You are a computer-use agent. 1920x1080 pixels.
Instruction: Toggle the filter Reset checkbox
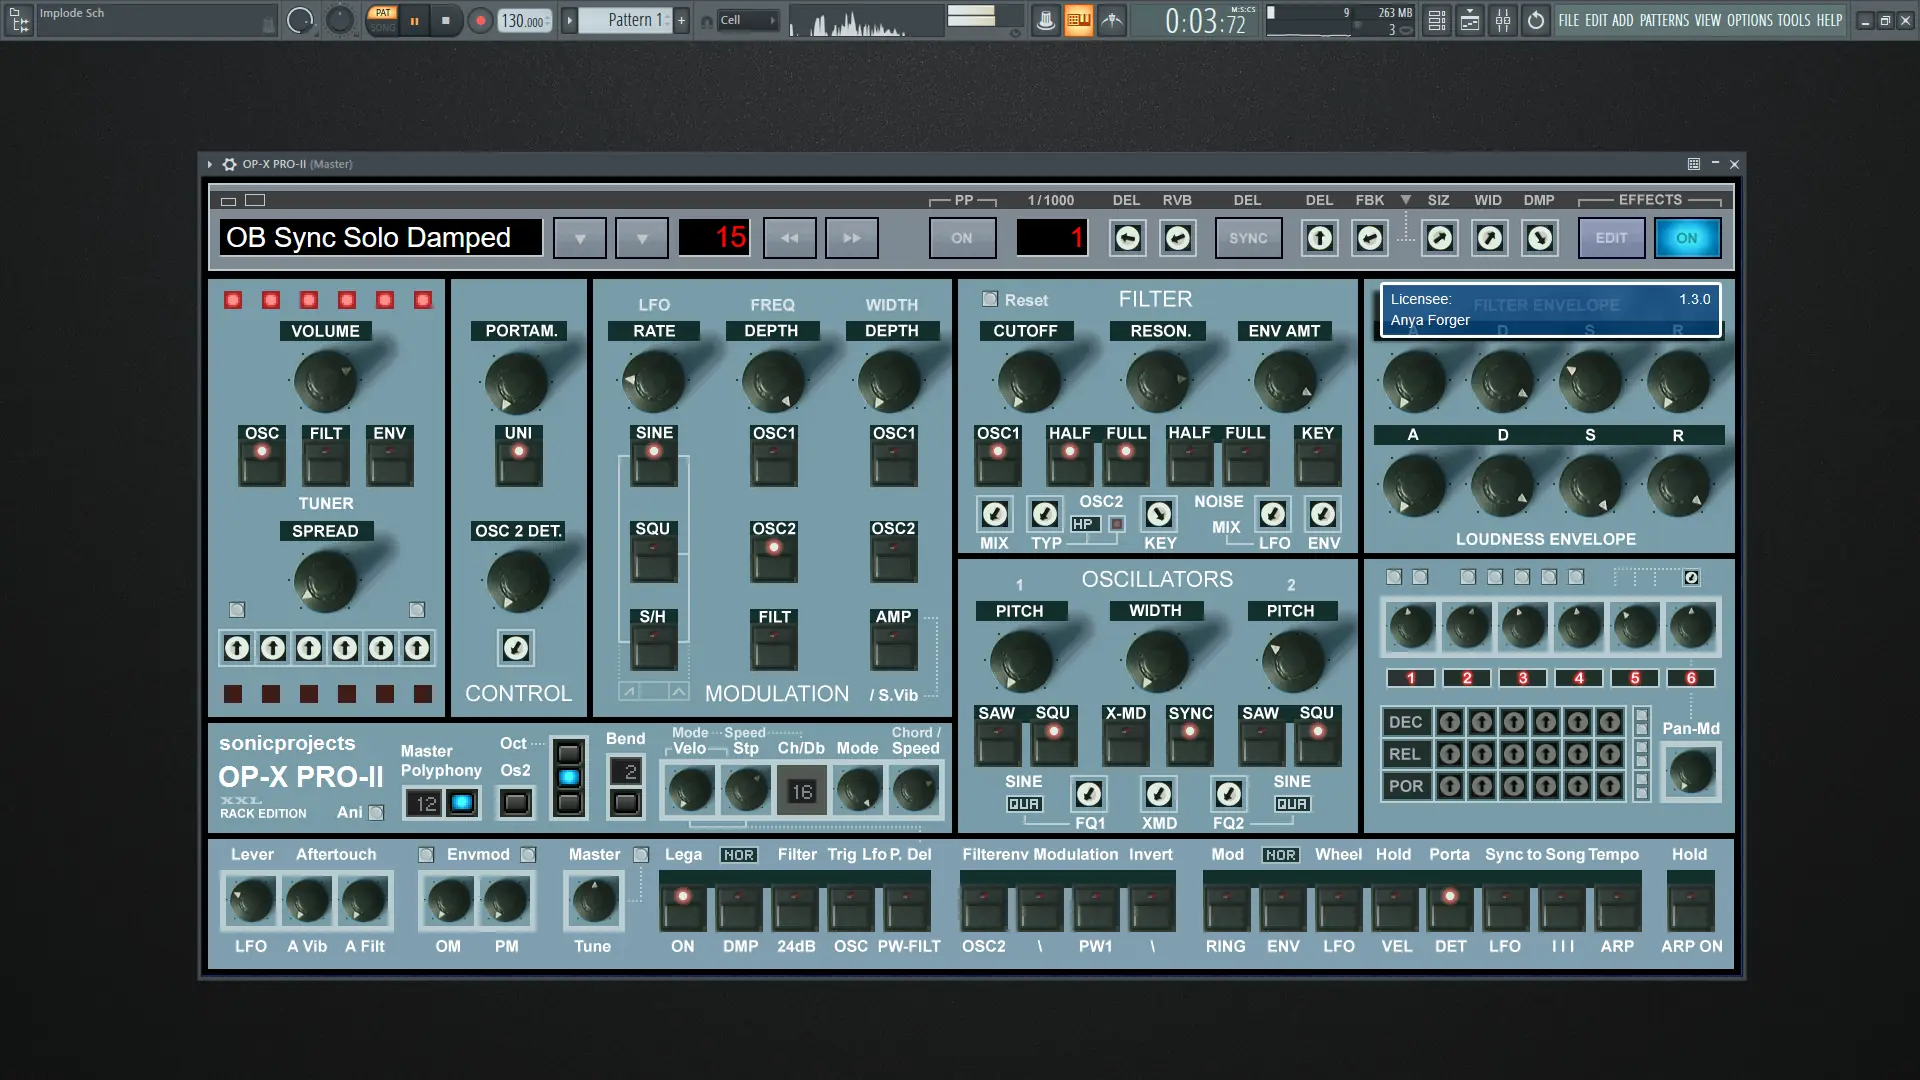point(990,299)
